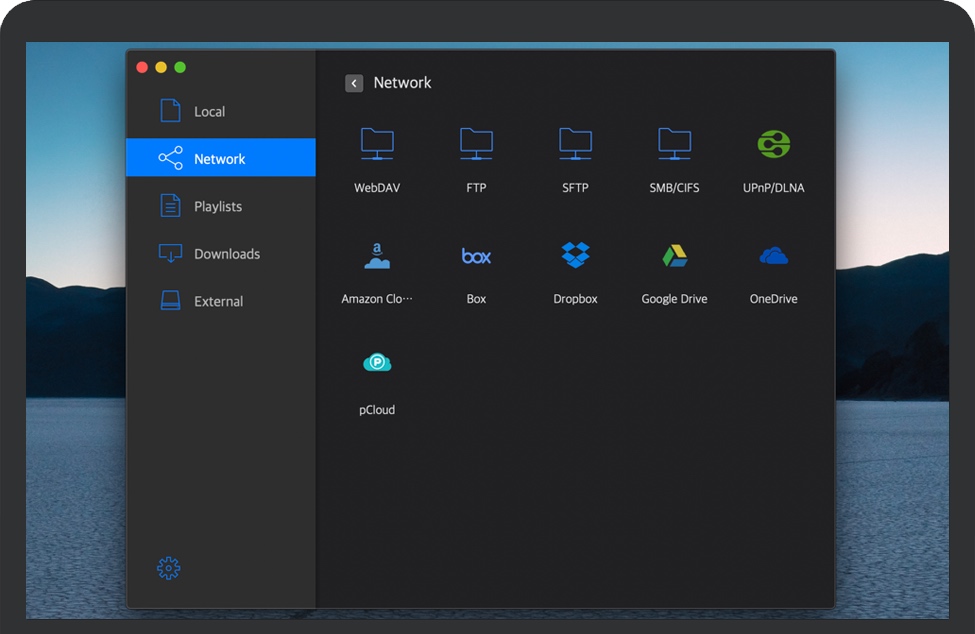975x634 pixels.
Task: Connect to OneDrive
Action: point(772,270)
